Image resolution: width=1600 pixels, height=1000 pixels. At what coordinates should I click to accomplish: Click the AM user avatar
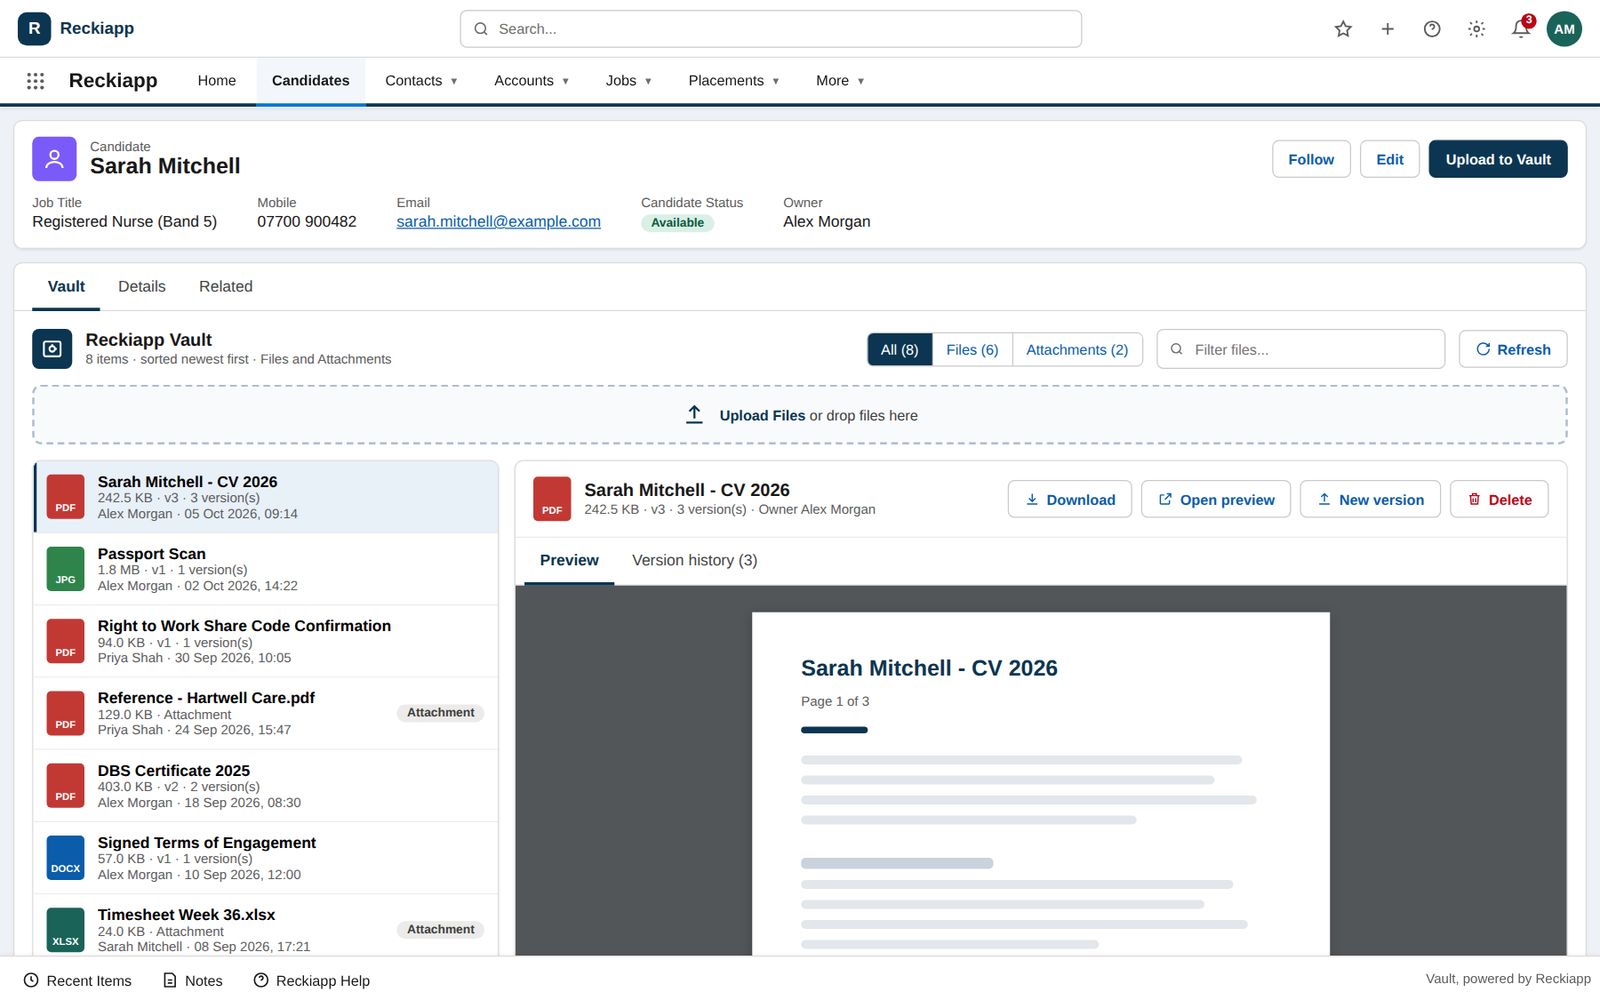tap(1564, 29)
